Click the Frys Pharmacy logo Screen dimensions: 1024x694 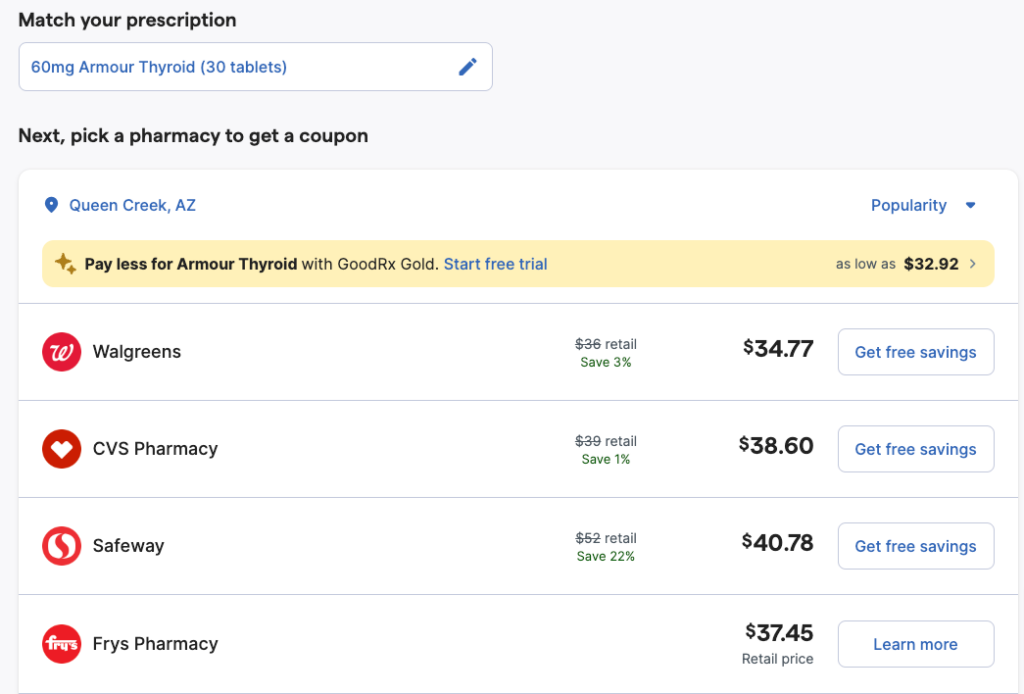[x=61, y=643]
